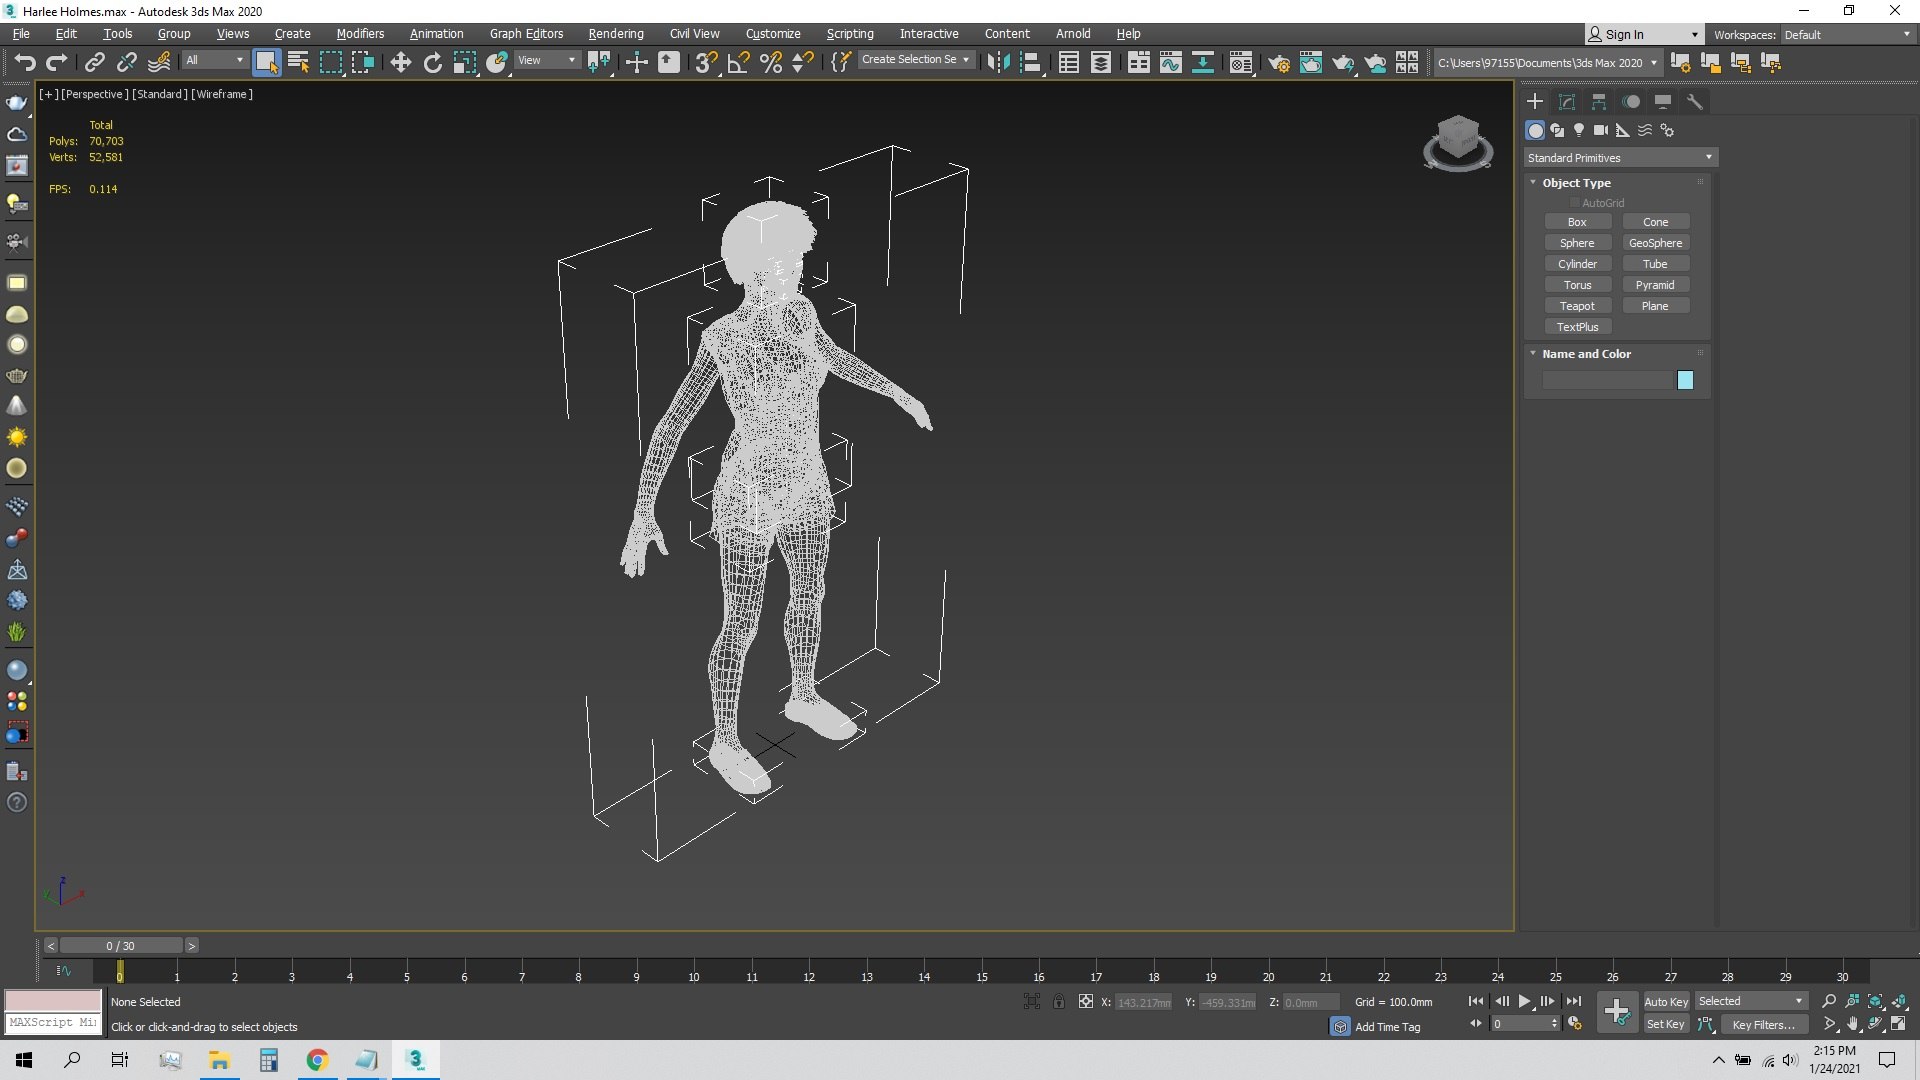Open the Hierarchy command panel tab
Screen dimensions: 1920x1080
click(1599, 102)
